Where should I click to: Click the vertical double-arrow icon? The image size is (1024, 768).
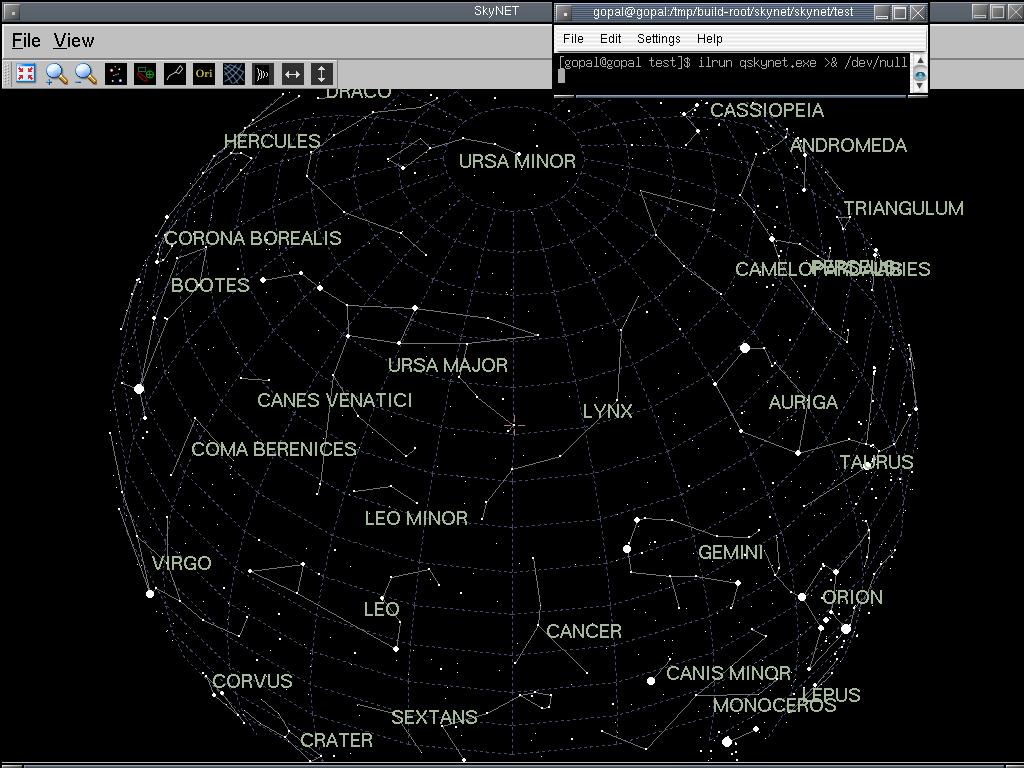coord(321,74)
